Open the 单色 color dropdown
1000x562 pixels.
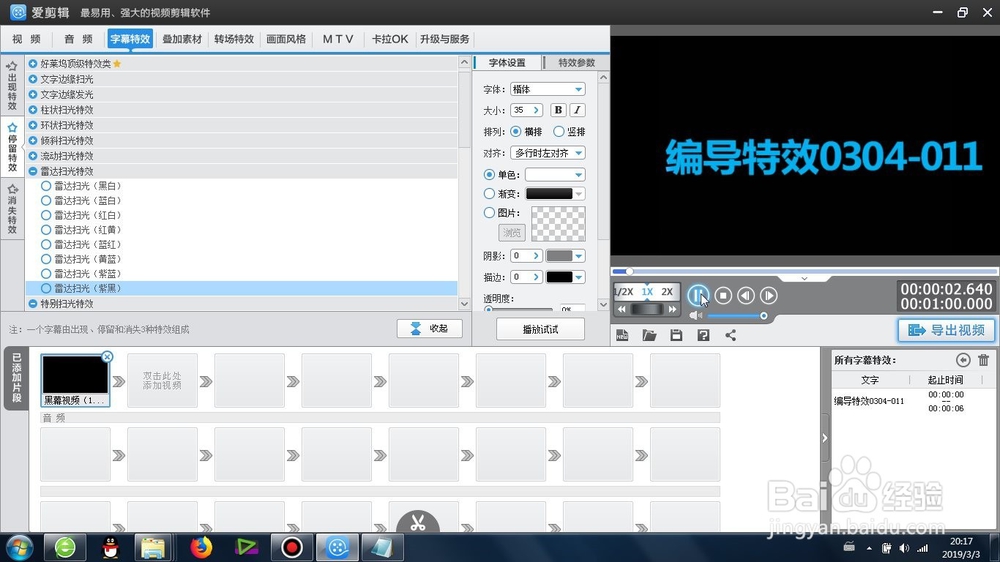(x=555, y=174)
